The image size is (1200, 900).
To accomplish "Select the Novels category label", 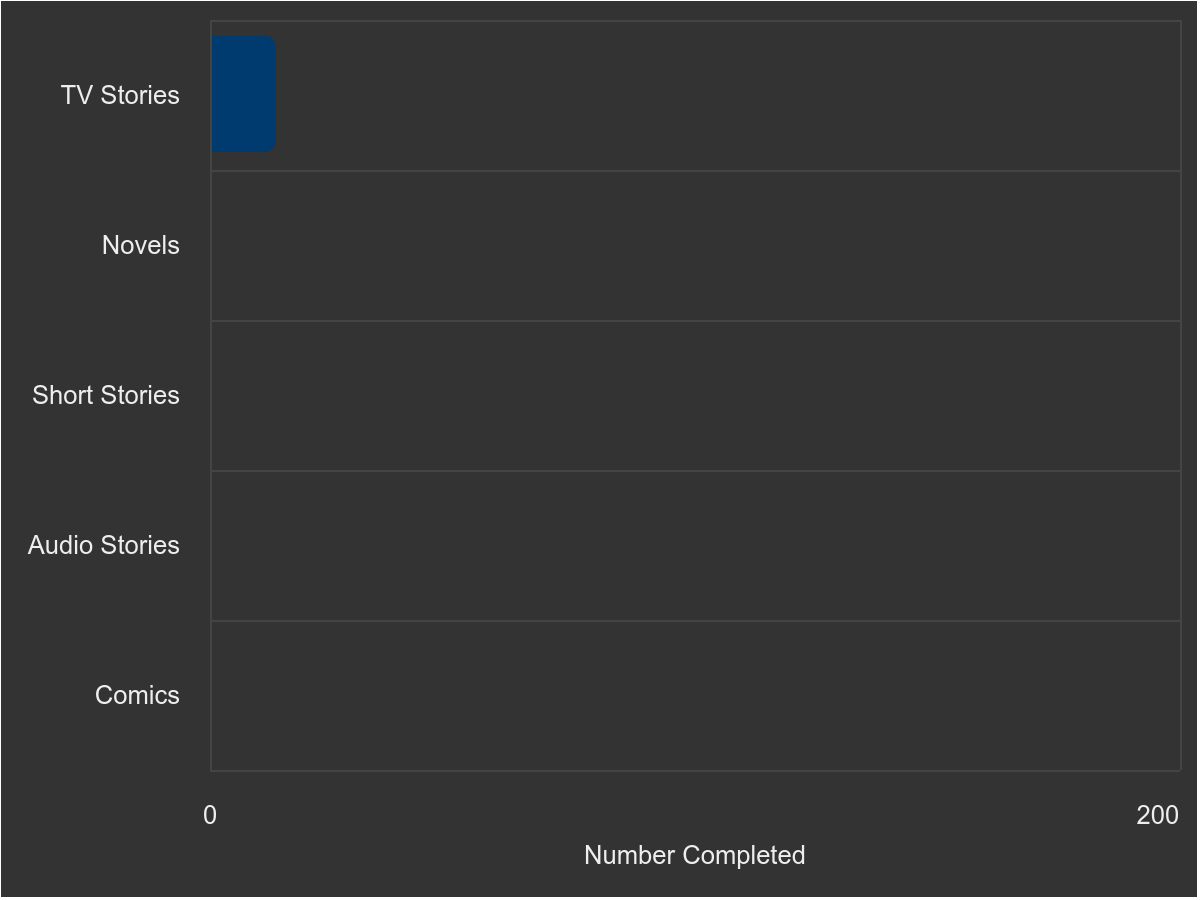I will (x=141, y=245).
